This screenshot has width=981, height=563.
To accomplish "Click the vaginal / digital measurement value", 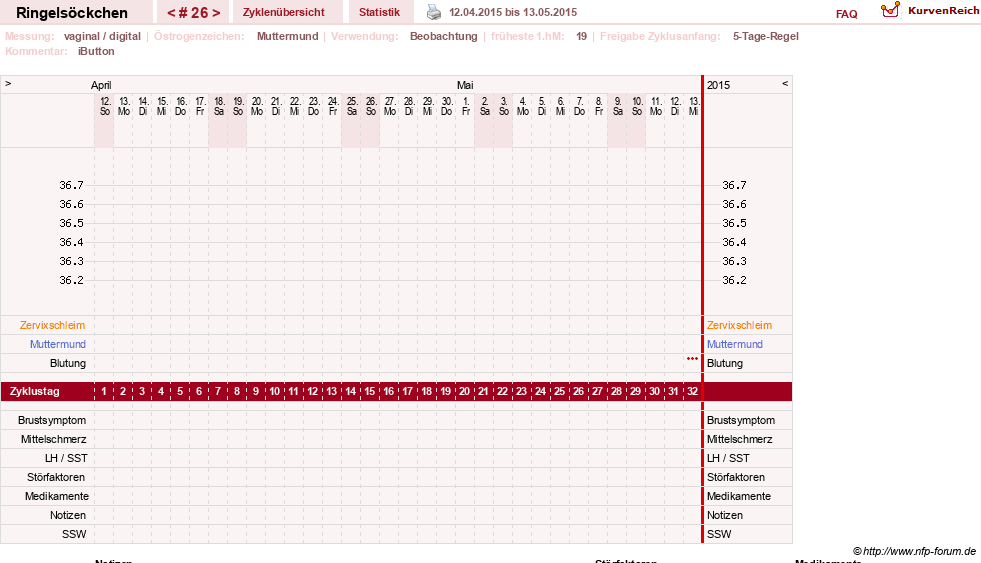I will click(102, 36).
